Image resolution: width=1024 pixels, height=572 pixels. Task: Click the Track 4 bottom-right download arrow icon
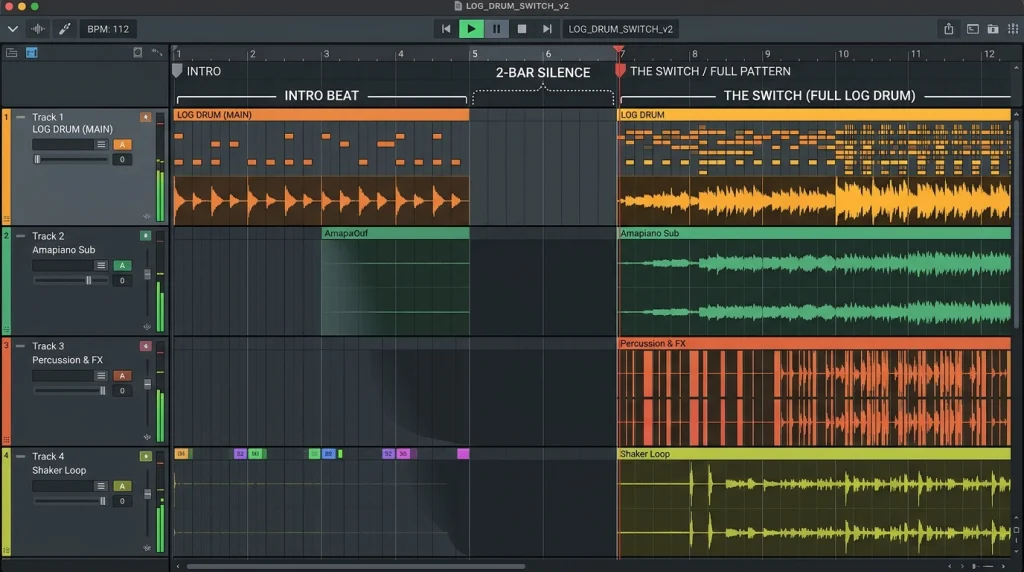click(147, 547)
